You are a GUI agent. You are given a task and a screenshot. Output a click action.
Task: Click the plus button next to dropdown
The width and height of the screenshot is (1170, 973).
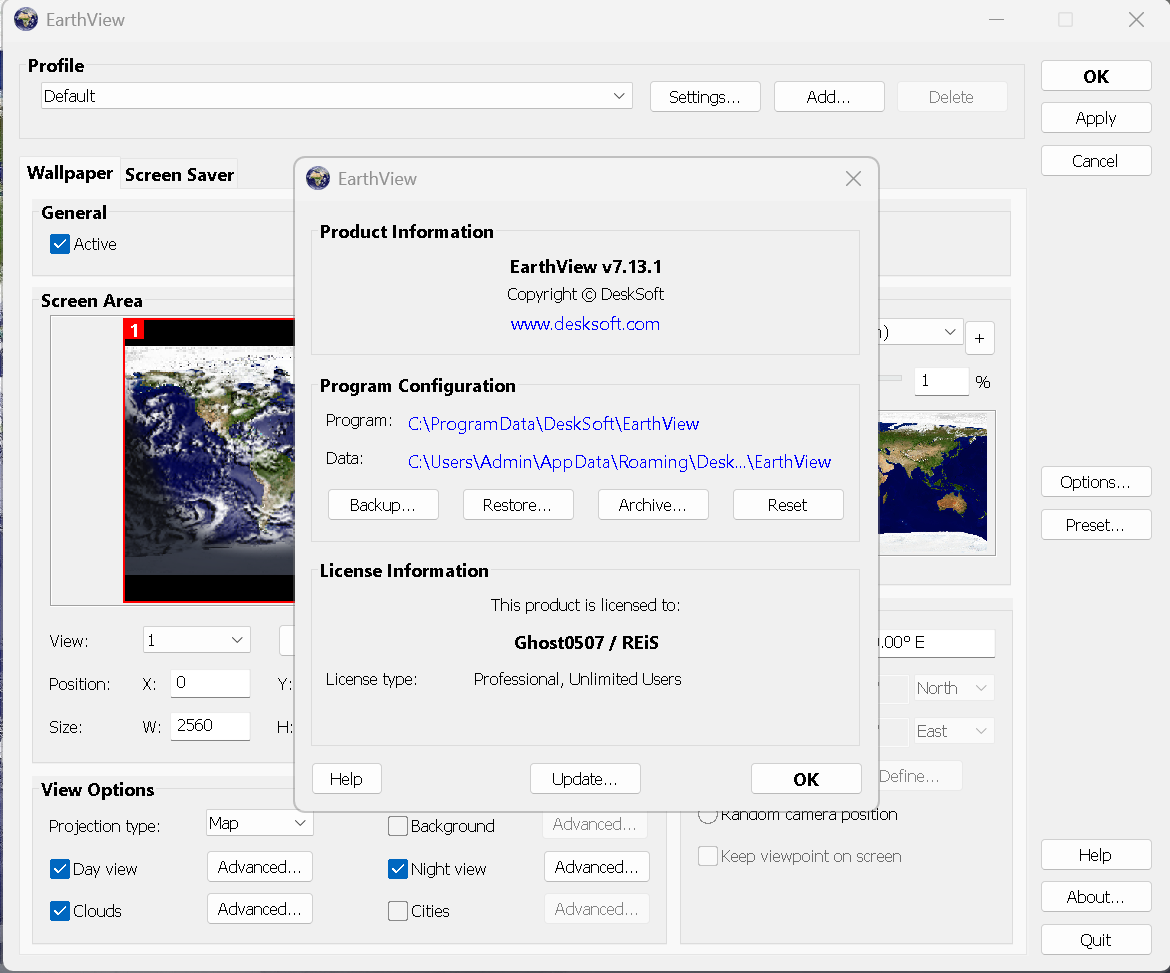point(980,338)
